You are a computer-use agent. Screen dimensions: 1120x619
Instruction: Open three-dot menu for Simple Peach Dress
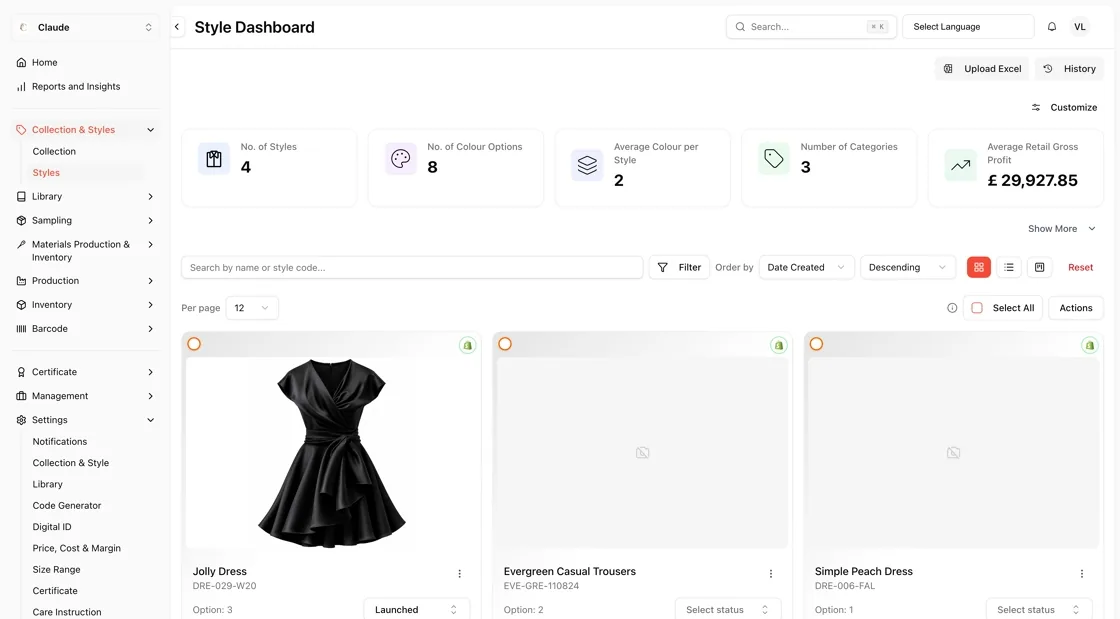[1081, 573]
